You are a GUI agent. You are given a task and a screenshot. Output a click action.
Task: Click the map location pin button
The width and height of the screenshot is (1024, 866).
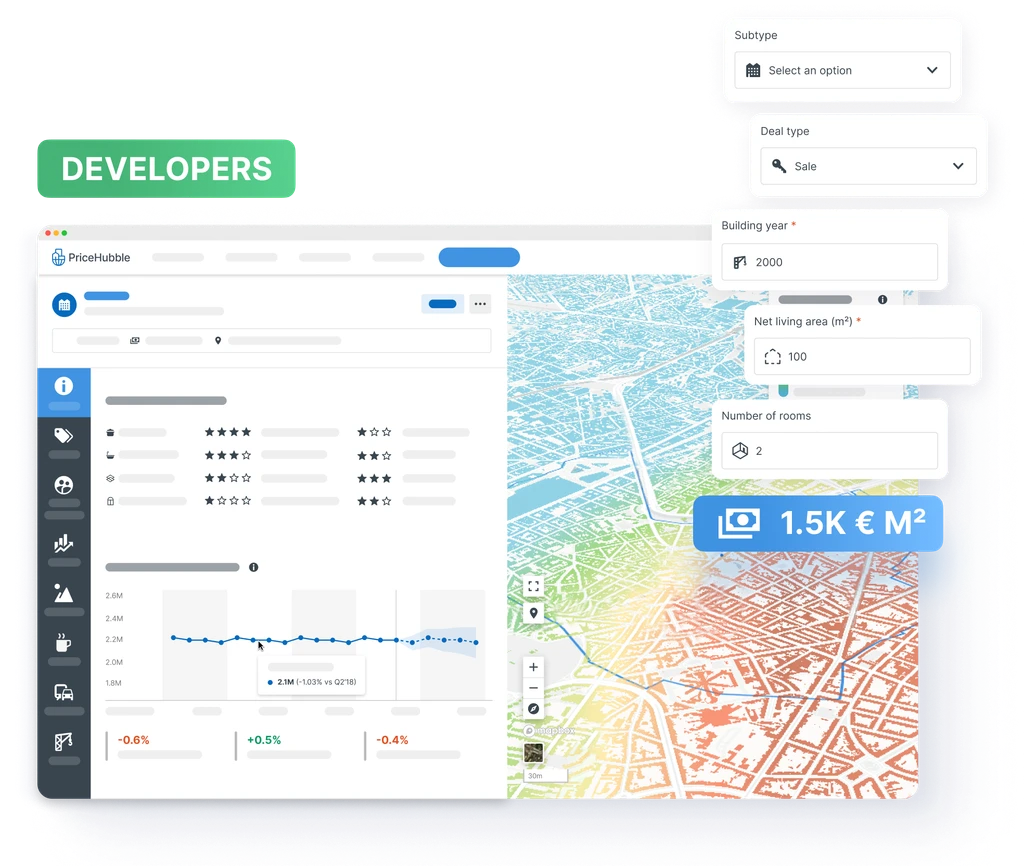click(534, 613)
